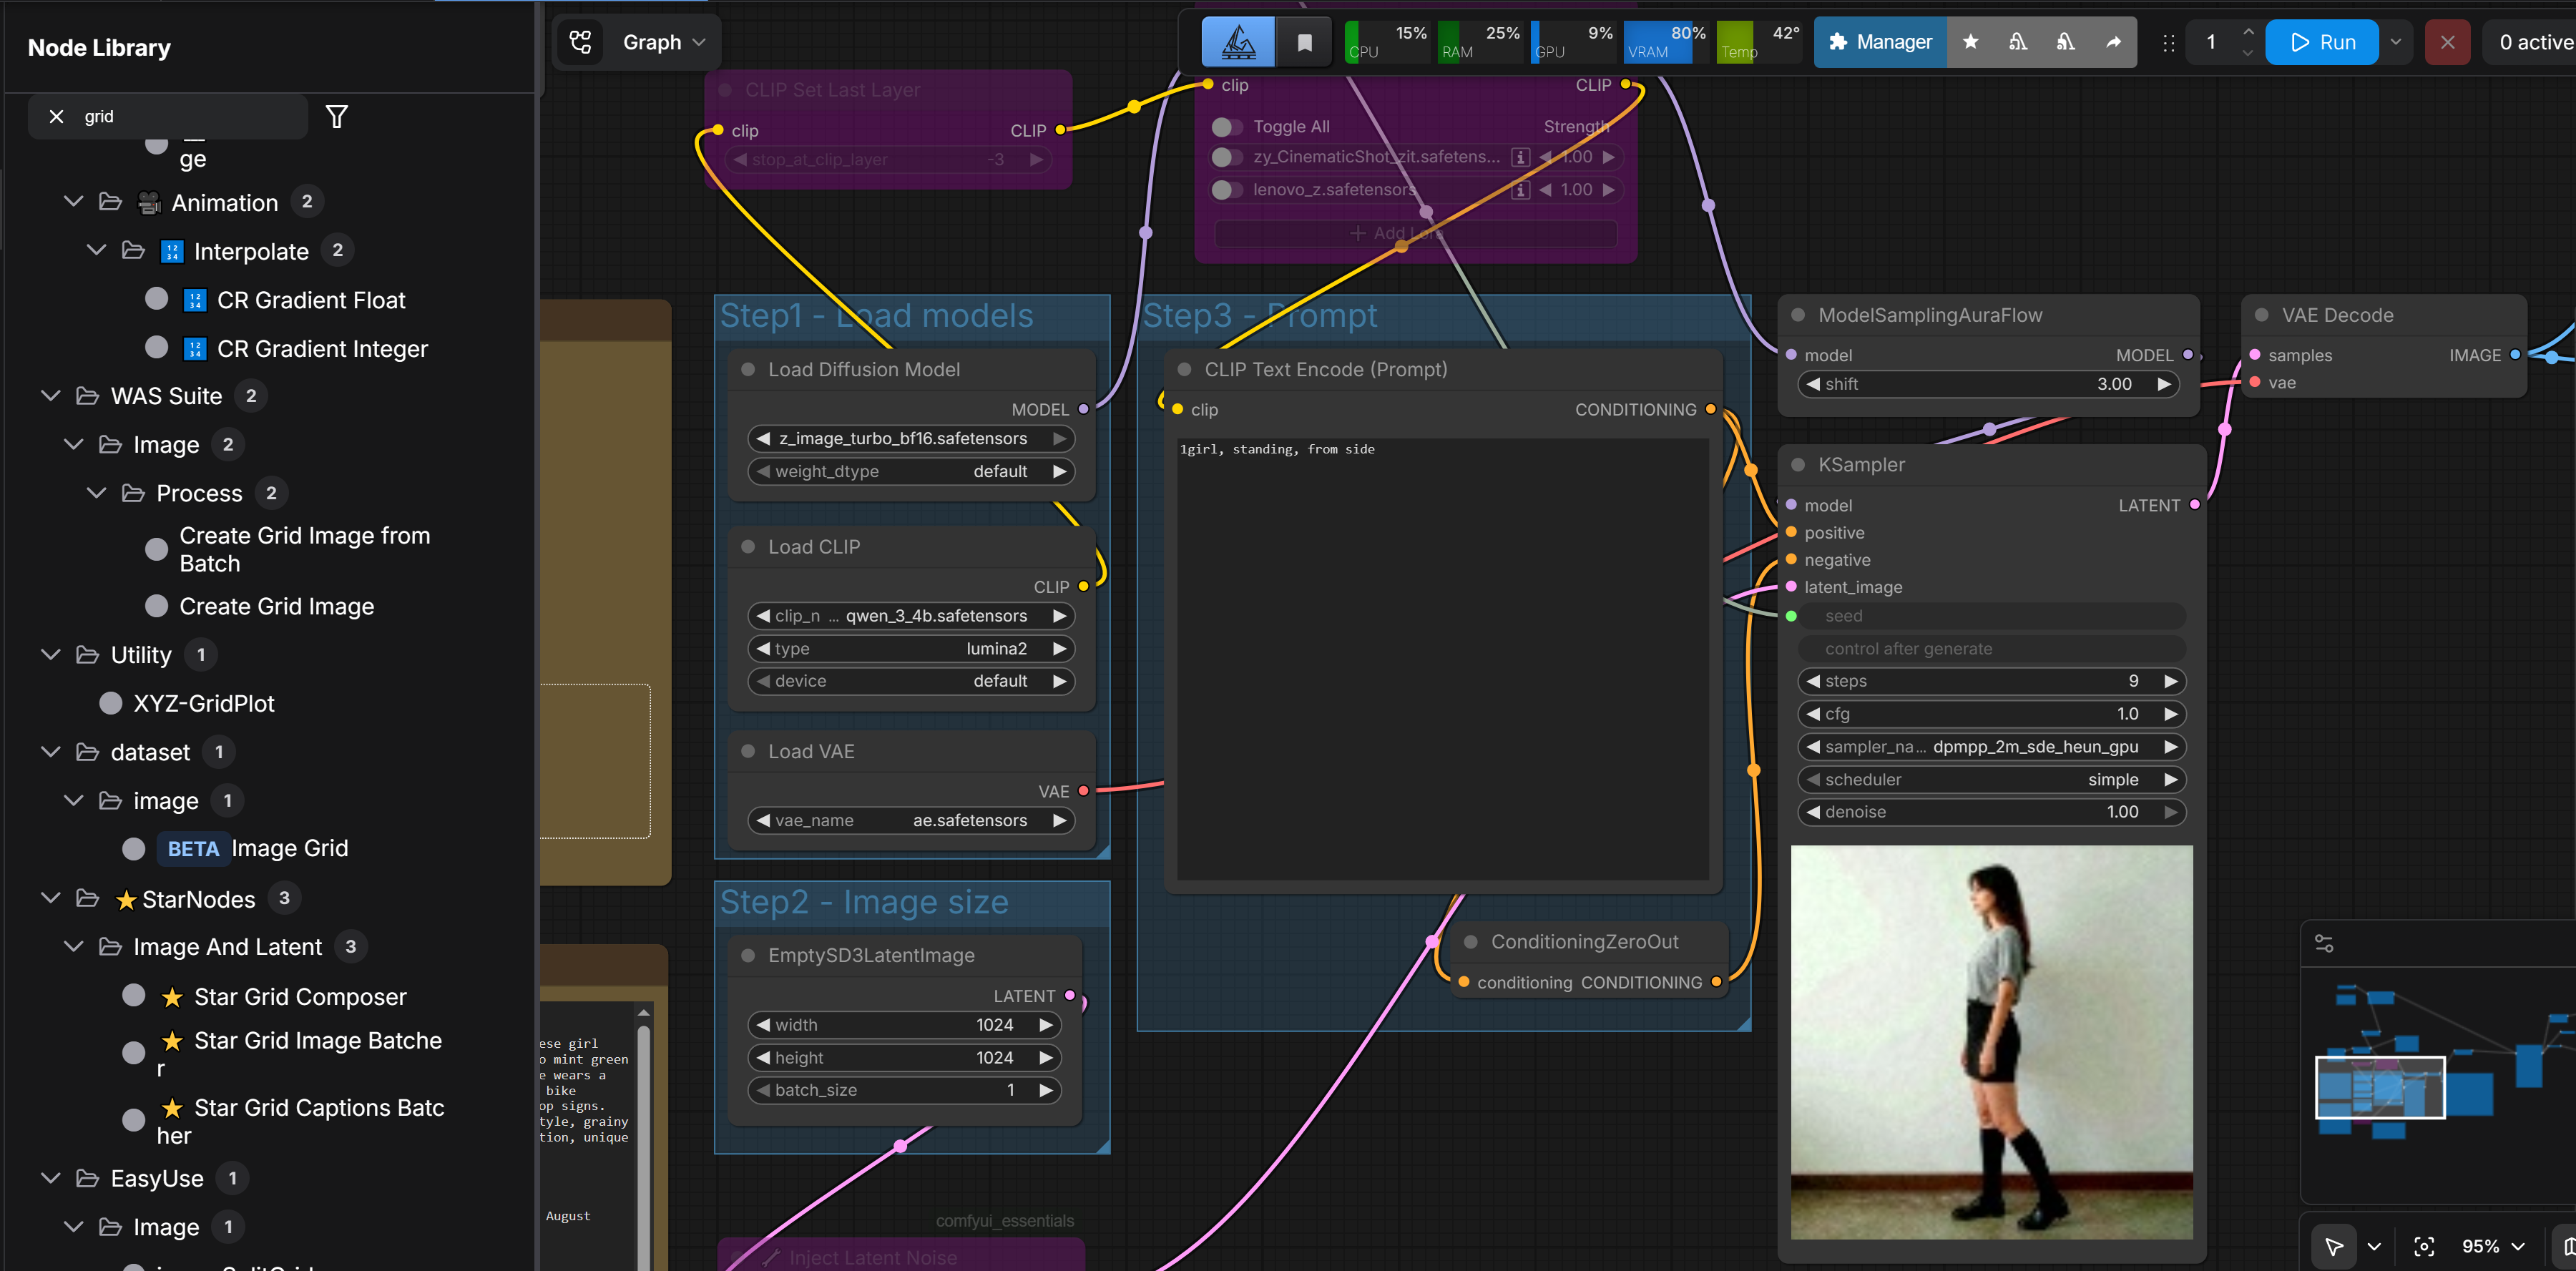
Task: Select the XYZ-GridPlot node
Action: tap(204, 704)
